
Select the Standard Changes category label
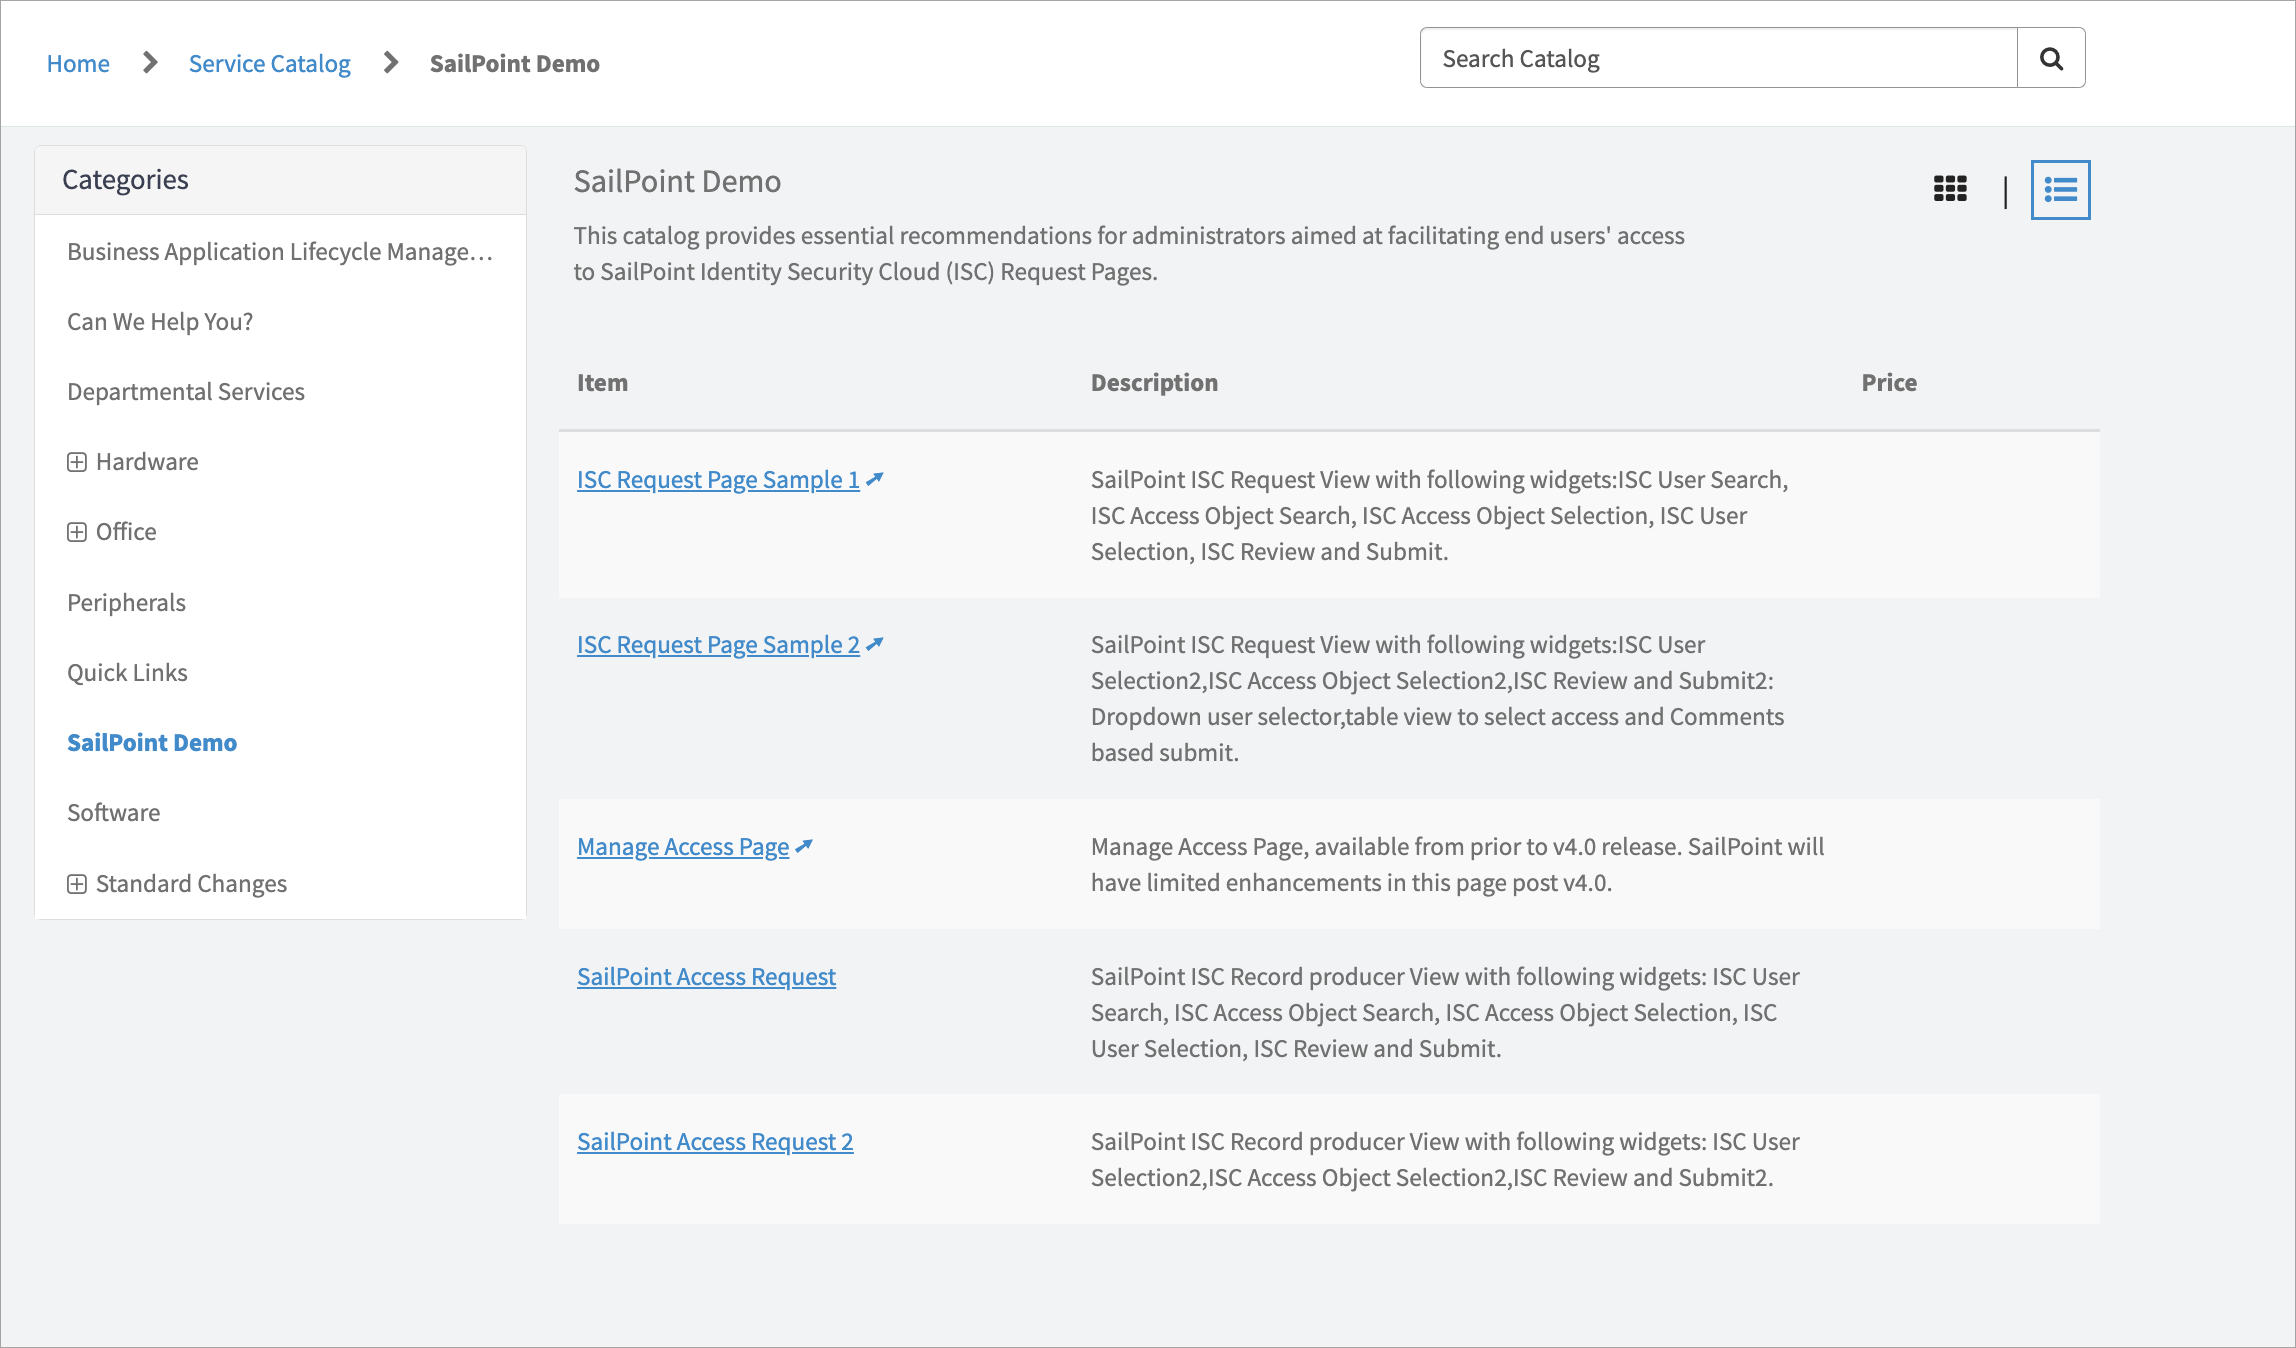coord(191,883)
